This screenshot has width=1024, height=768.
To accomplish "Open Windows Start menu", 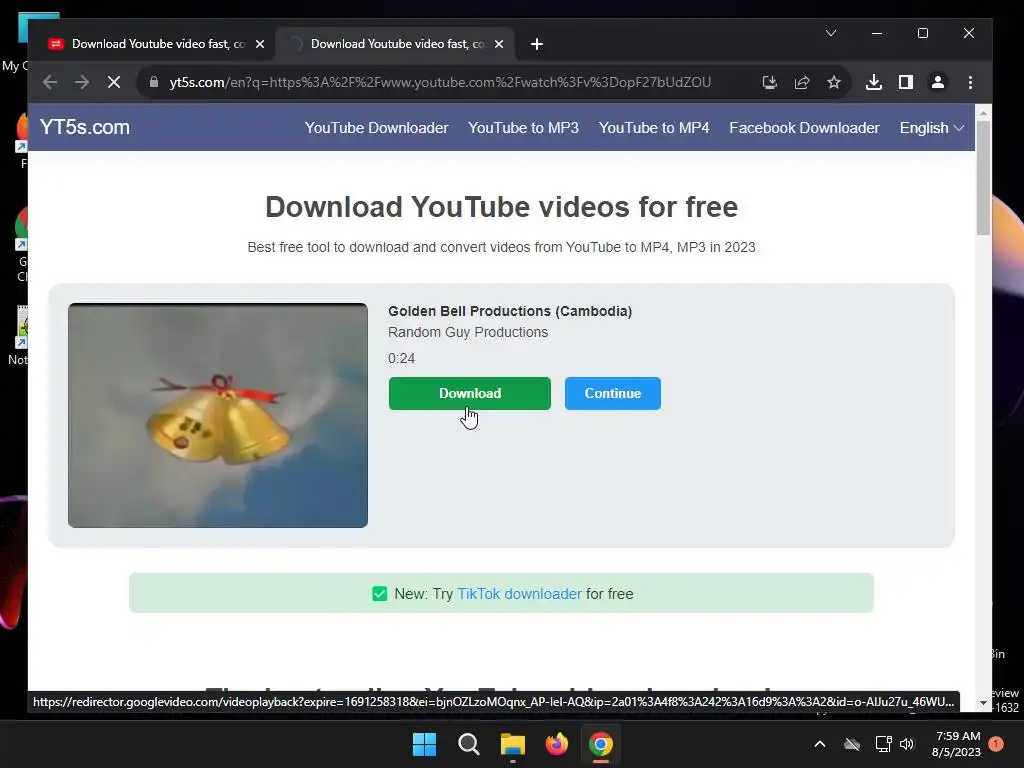I will (x=424, y=744).
